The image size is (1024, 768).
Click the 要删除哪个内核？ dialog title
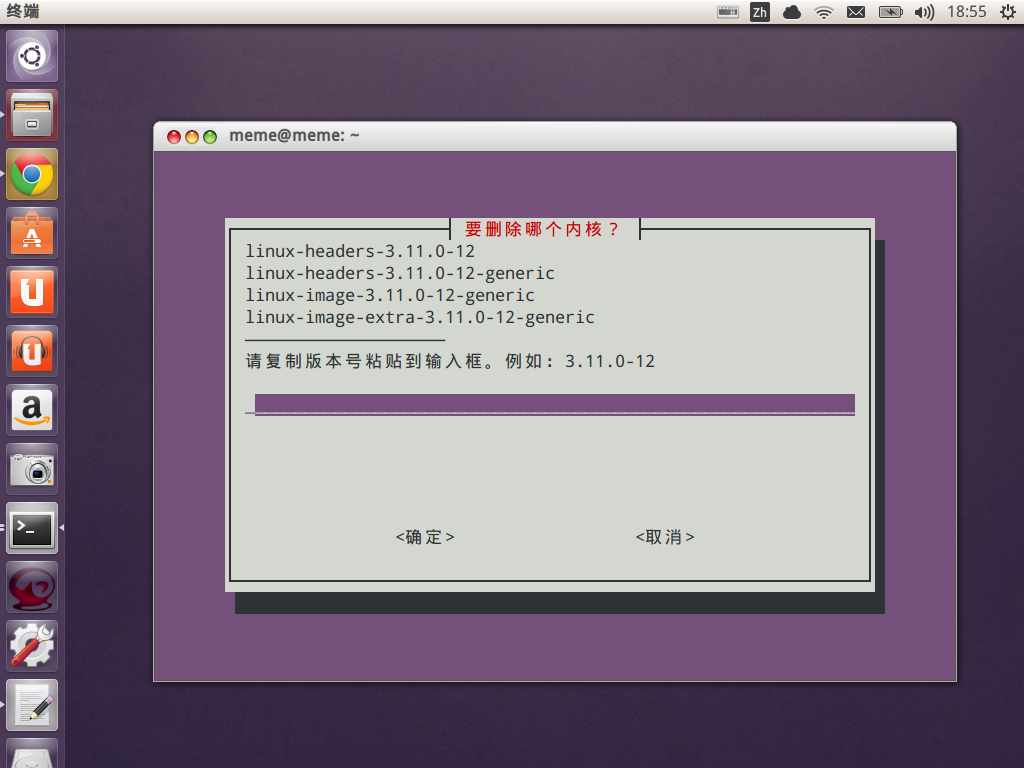tap(541, 229)
